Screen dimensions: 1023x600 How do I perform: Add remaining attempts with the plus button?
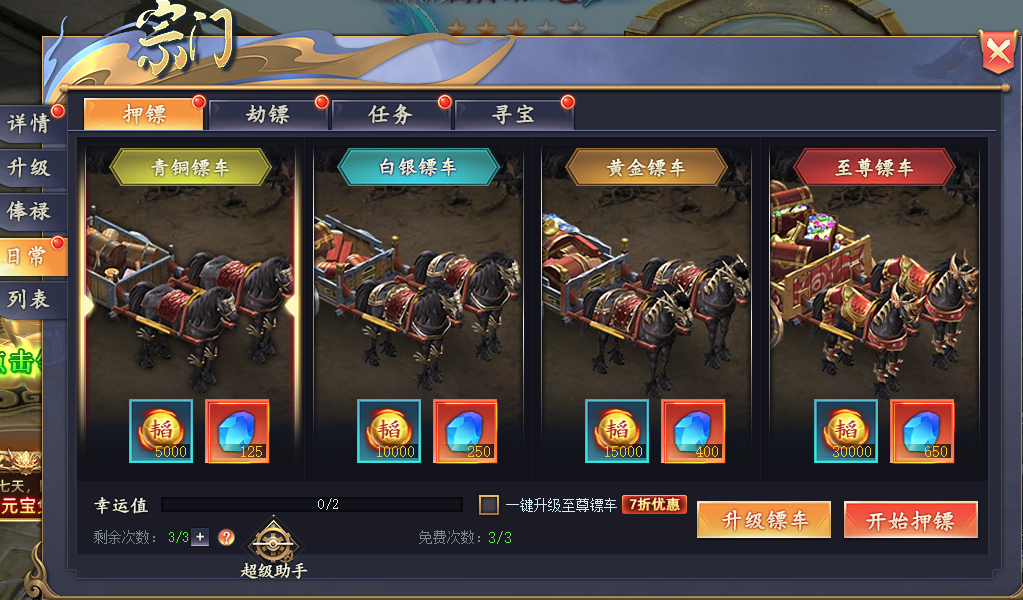[200, 537]
